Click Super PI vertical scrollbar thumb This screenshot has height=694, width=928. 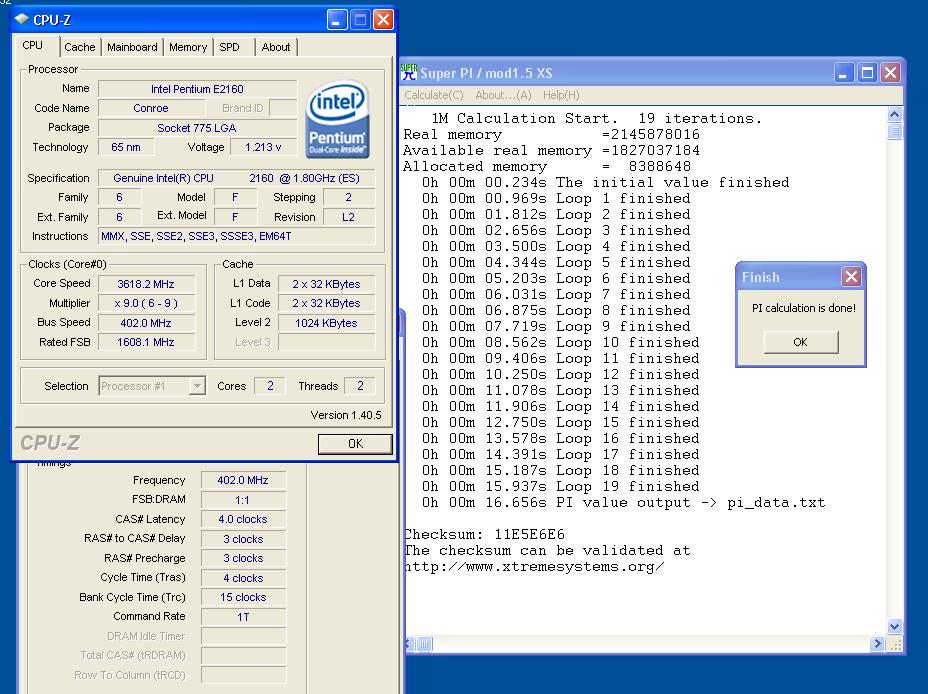click(x=895, y=131)
